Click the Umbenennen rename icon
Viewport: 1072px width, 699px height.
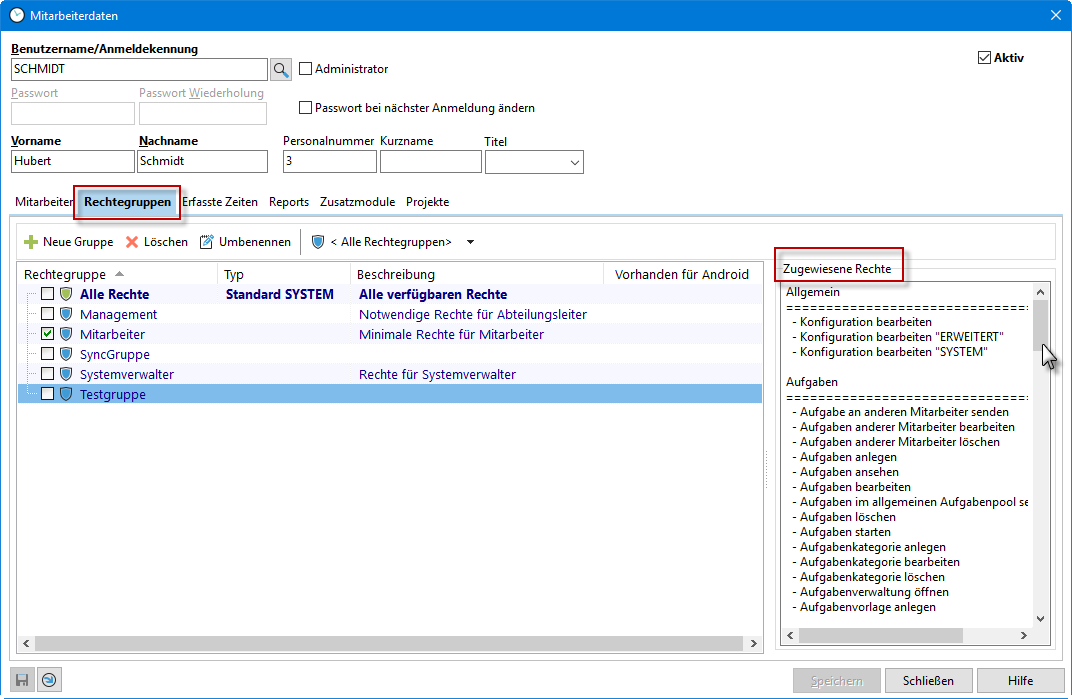pyautogui.click(x=207, y=242)
